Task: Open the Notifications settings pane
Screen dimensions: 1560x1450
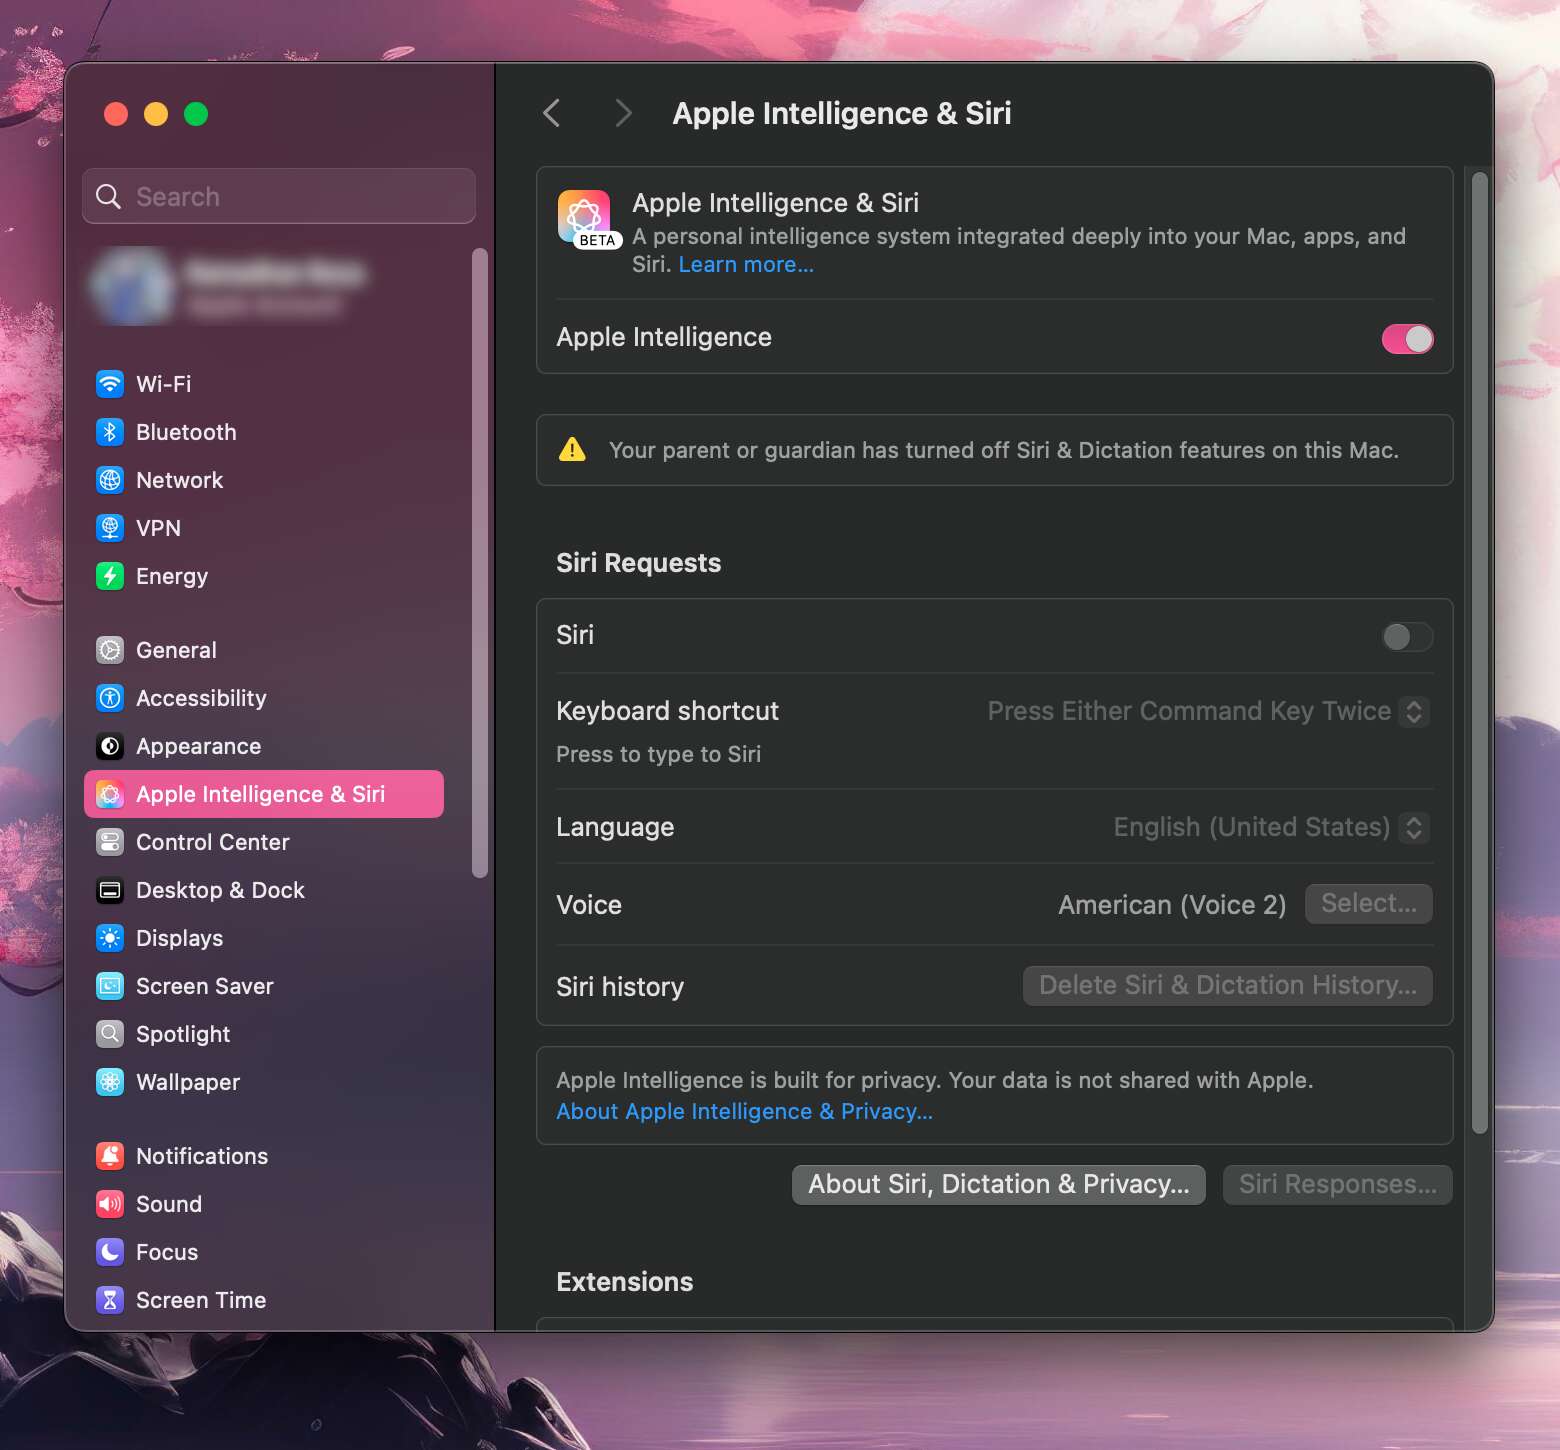Action: click(x=264, y=1156)
